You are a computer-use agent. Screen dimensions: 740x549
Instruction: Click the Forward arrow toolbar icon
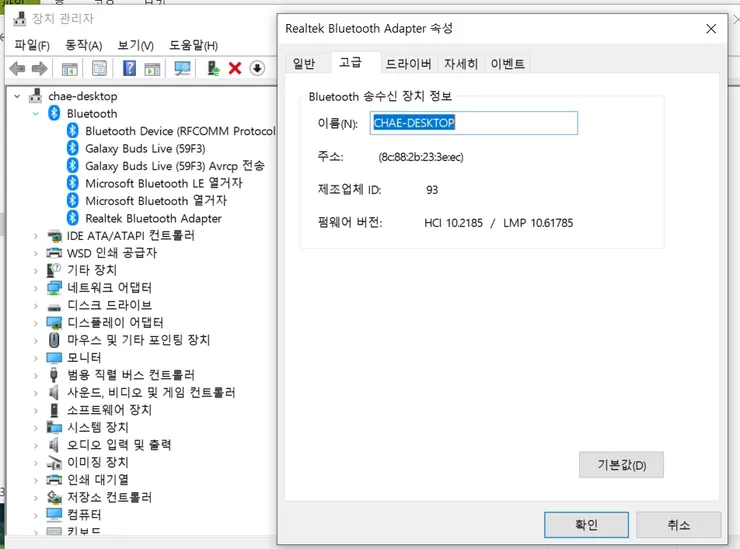[x=39, y=69]
